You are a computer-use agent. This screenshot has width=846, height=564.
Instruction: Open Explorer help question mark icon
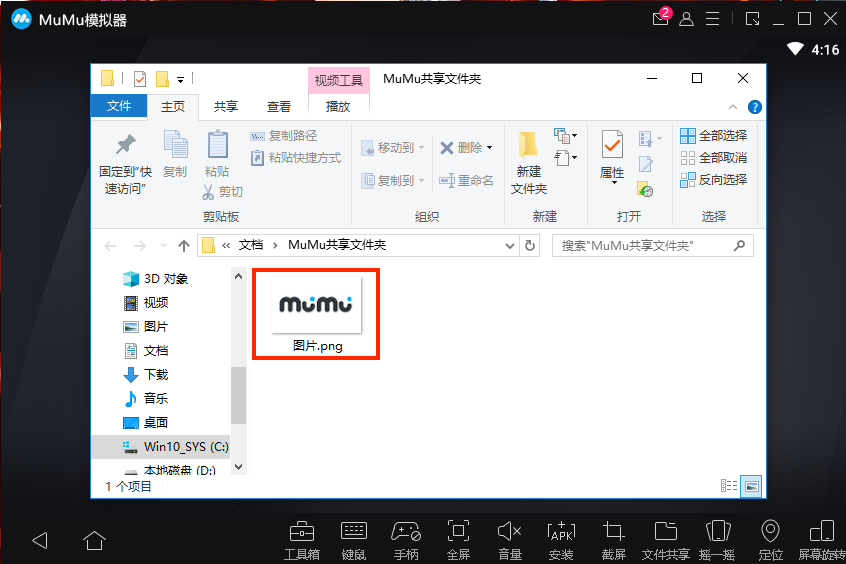(x=755, y=107)
